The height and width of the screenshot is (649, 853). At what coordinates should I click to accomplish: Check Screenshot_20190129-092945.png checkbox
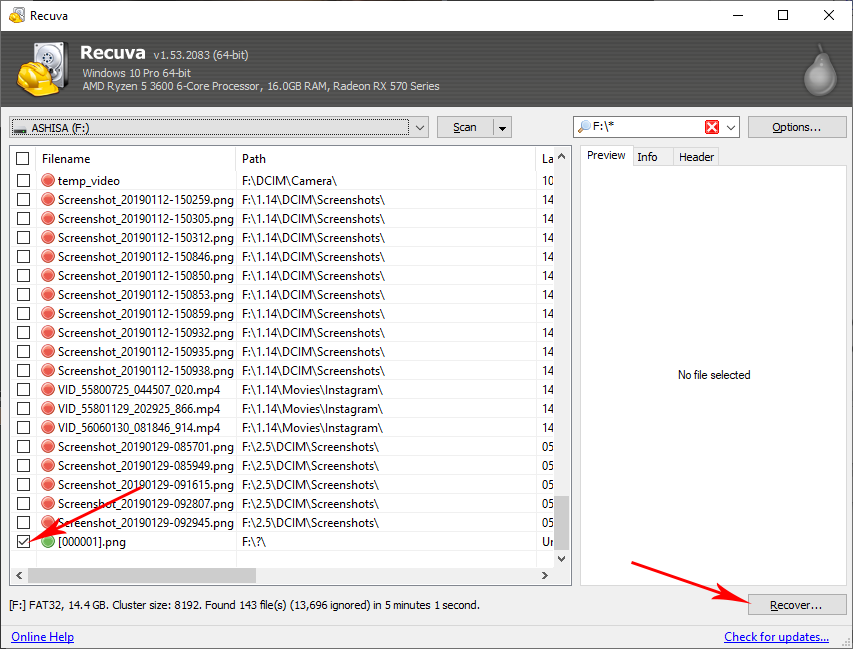tap(23, 523)
